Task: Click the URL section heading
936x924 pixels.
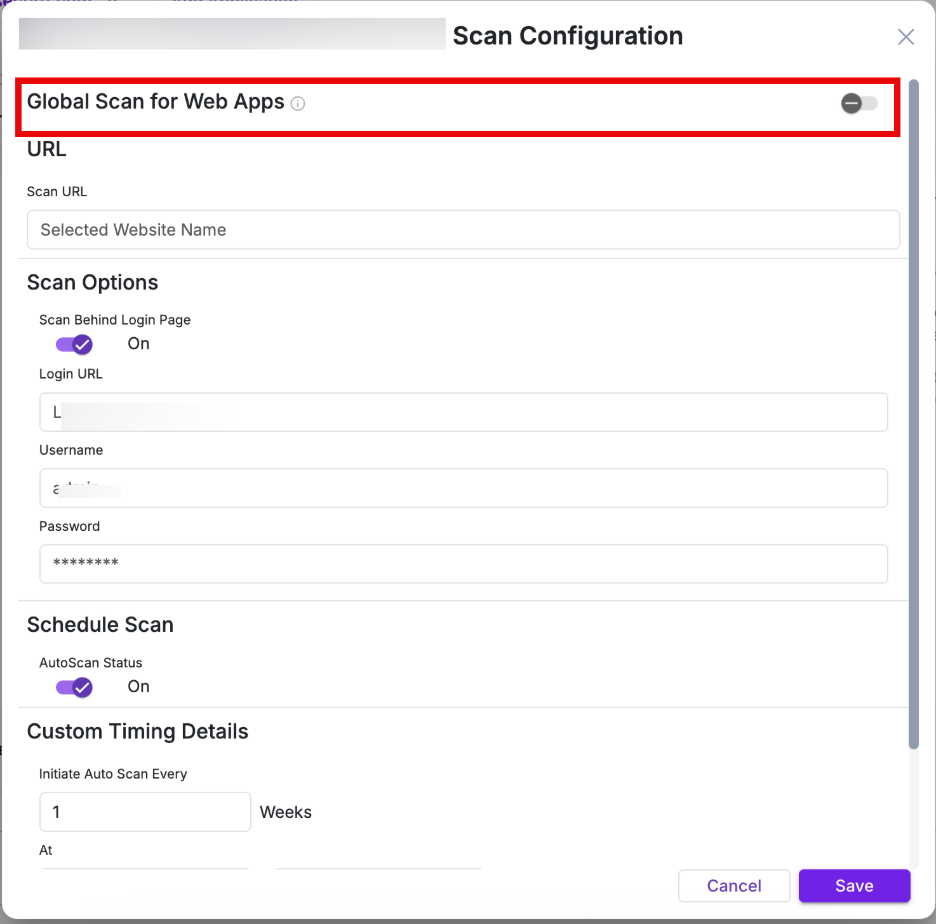Action: coord(47,150)
